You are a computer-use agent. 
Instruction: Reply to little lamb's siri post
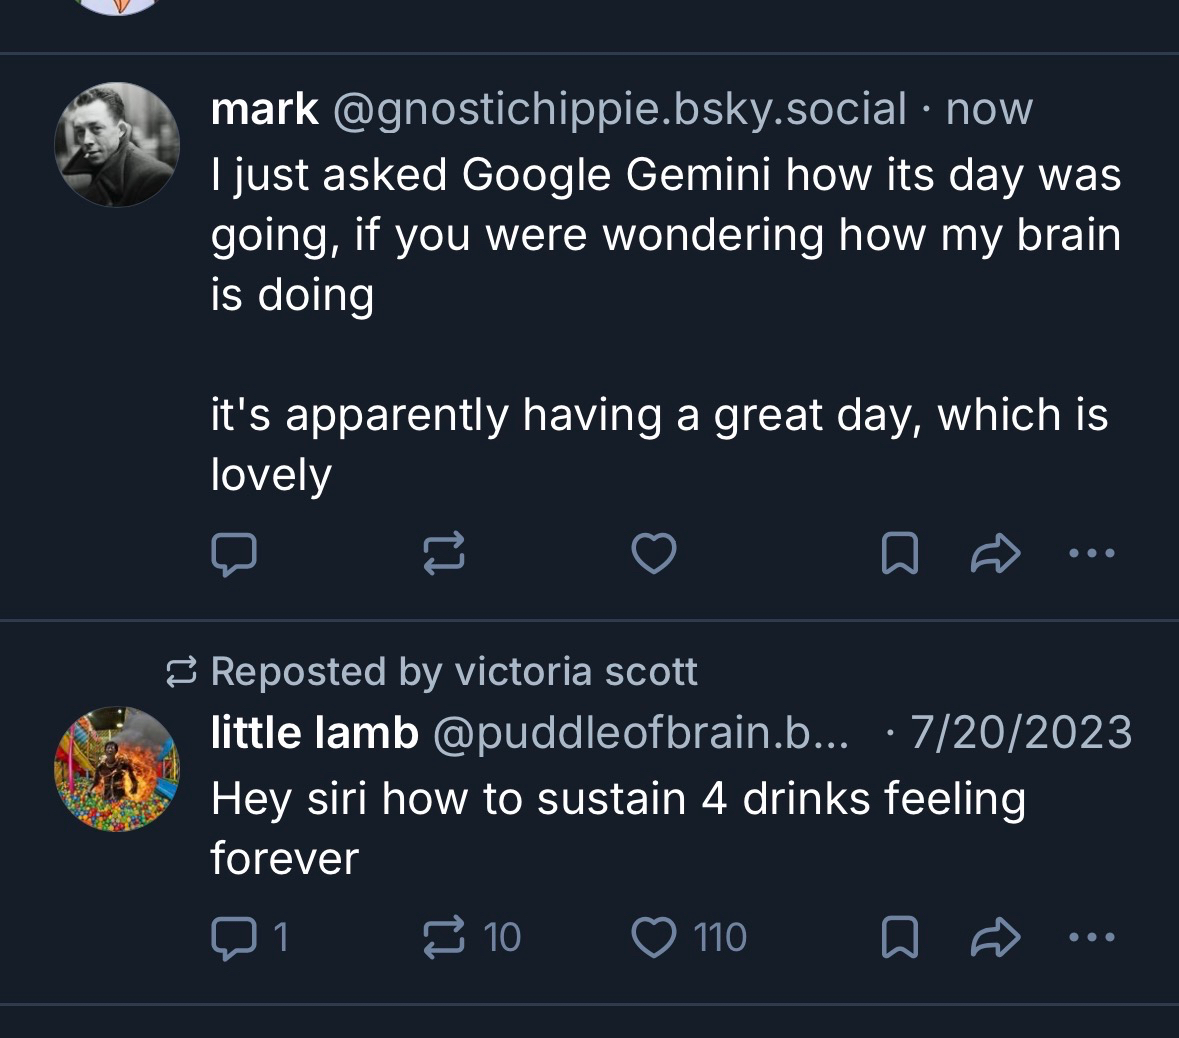(234, 937)
